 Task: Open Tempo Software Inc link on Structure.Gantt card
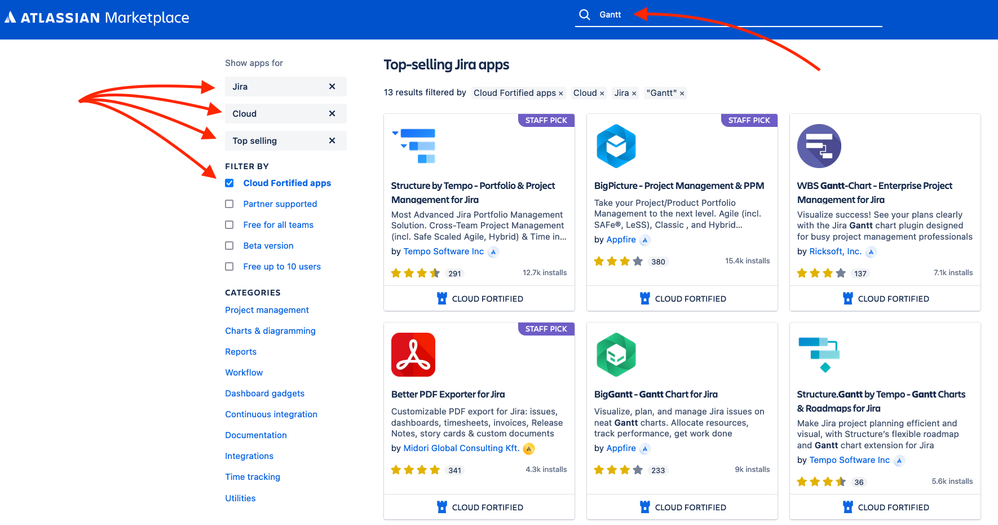click(850, 460)
